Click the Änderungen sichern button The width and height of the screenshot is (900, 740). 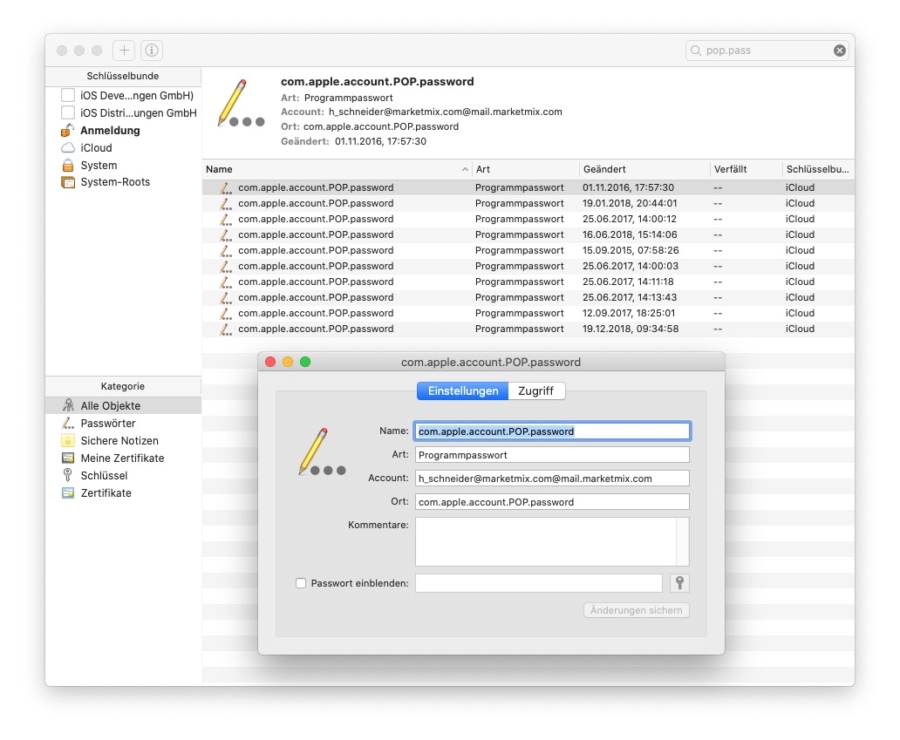[637, 611]
